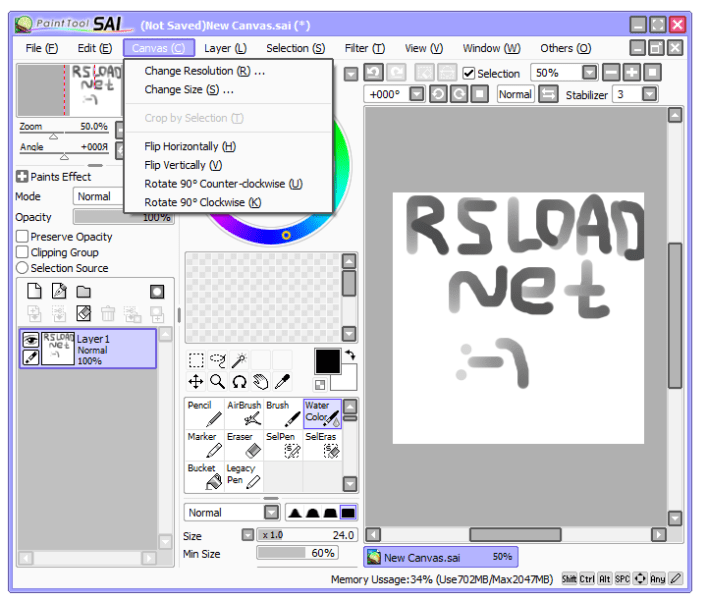
Task: Reset view rotation square button
Action: coord(480,94)
